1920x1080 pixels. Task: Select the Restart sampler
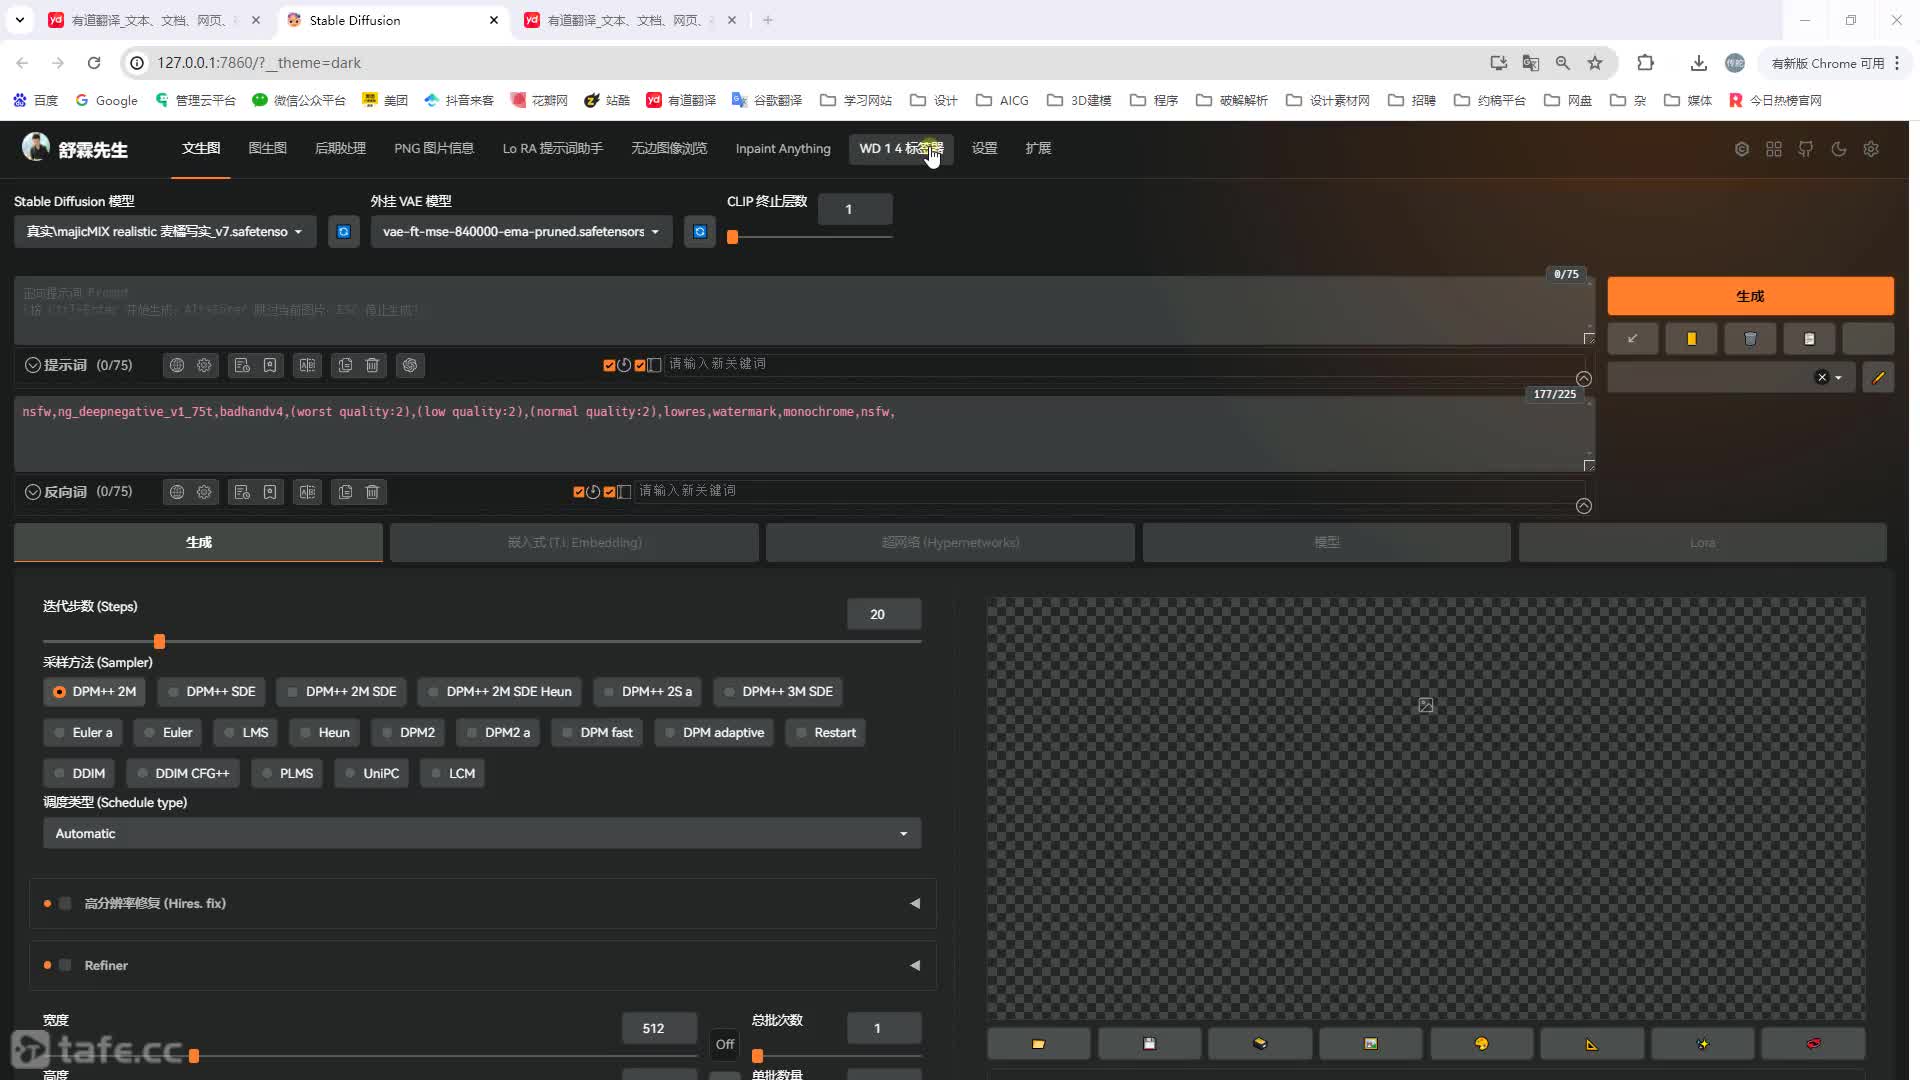pyautogui.click(x=825, y=732)
